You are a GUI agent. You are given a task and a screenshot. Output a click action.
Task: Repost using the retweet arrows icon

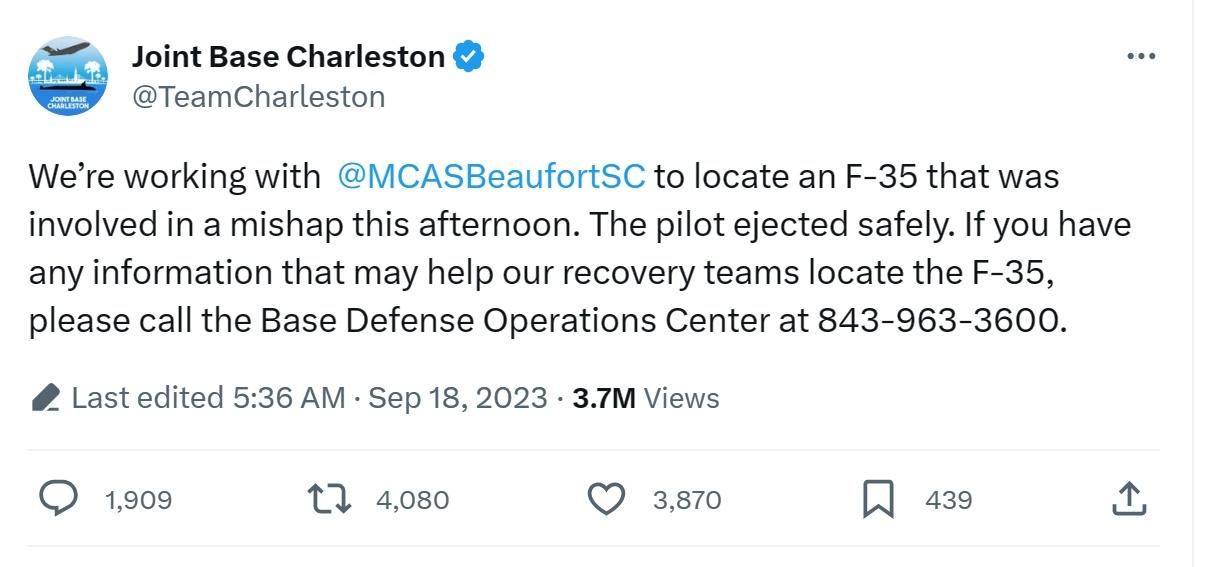(332, 499)
